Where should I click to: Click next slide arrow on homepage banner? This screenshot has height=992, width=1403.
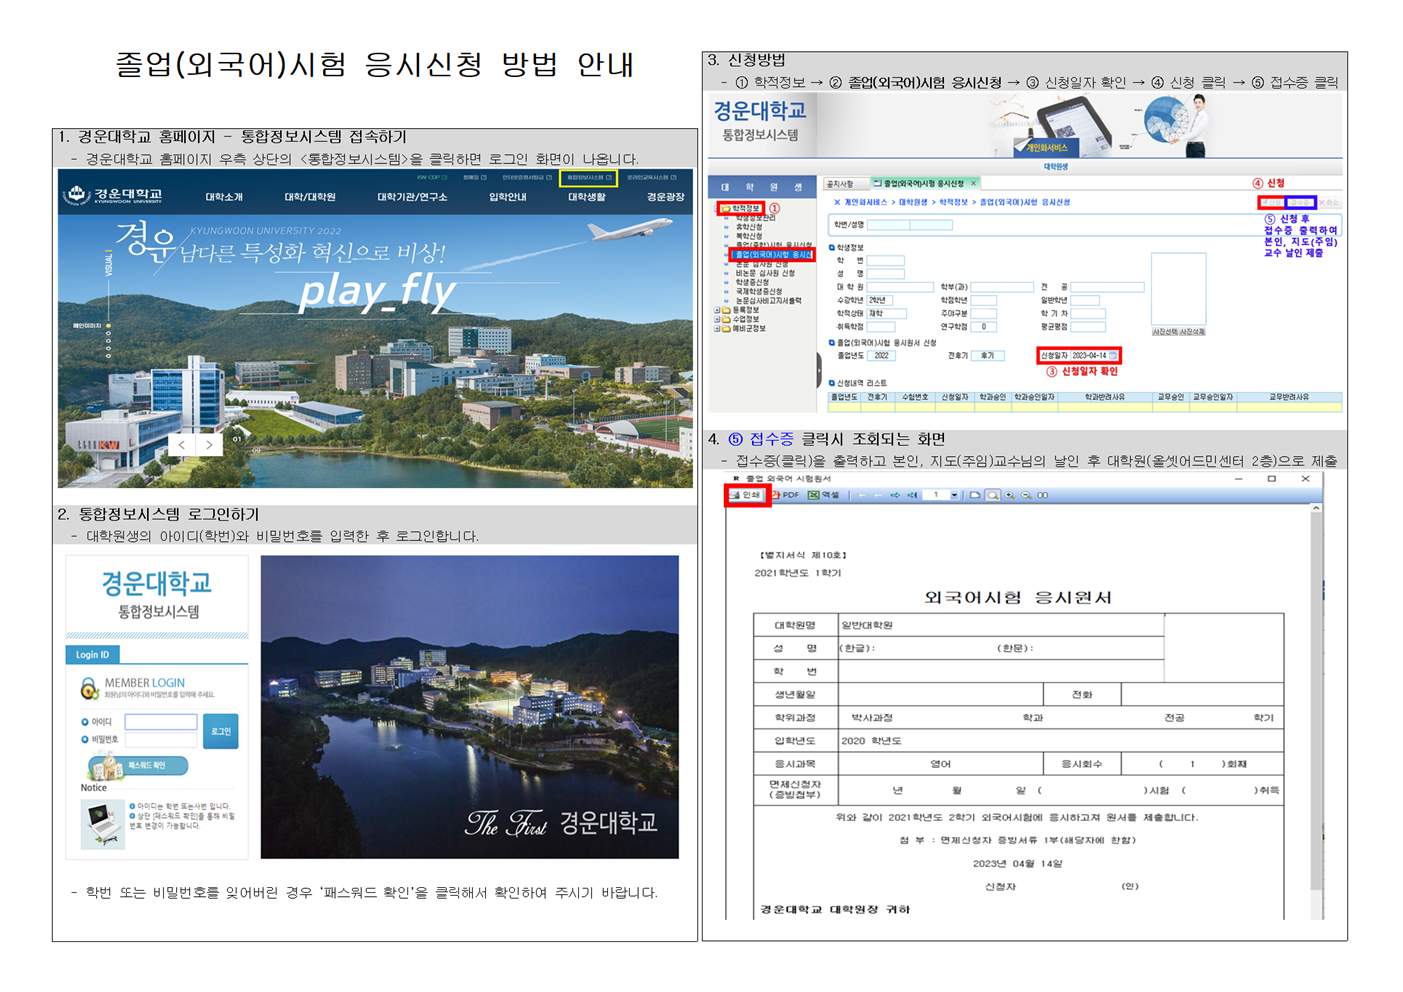[208, 444]
